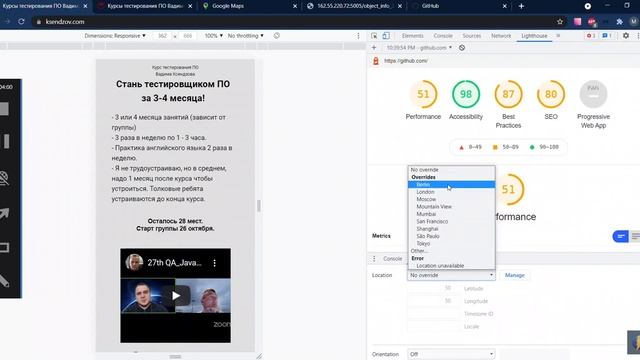640x360 pixels.
Task: Click Manage button next to Location
Action: click(514, 276)
